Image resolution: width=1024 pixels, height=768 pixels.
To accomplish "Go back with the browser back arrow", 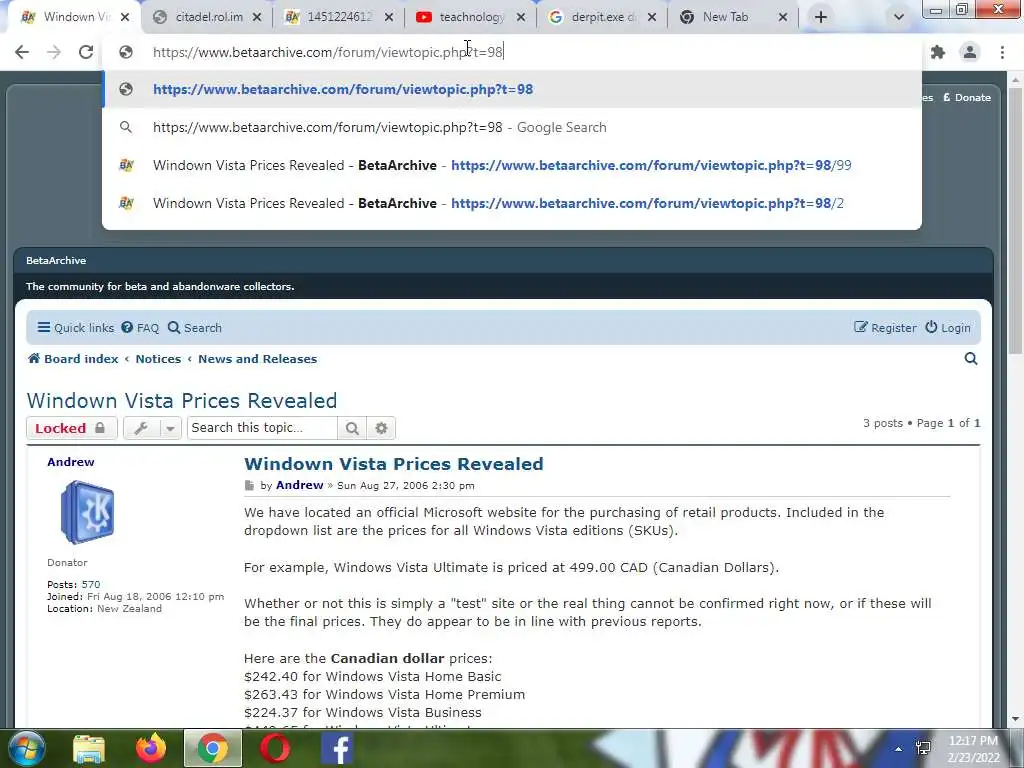I will coord(22,52).
